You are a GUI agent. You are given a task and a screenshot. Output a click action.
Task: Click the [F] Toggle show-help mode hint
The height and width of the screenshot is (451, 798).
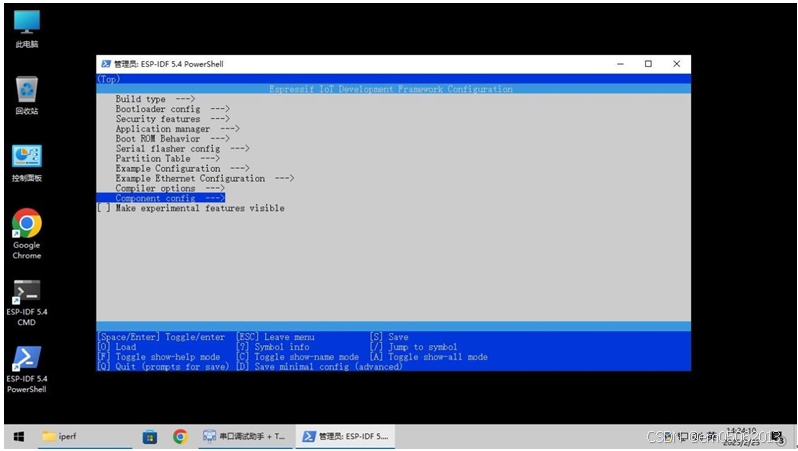coord(159,357)
